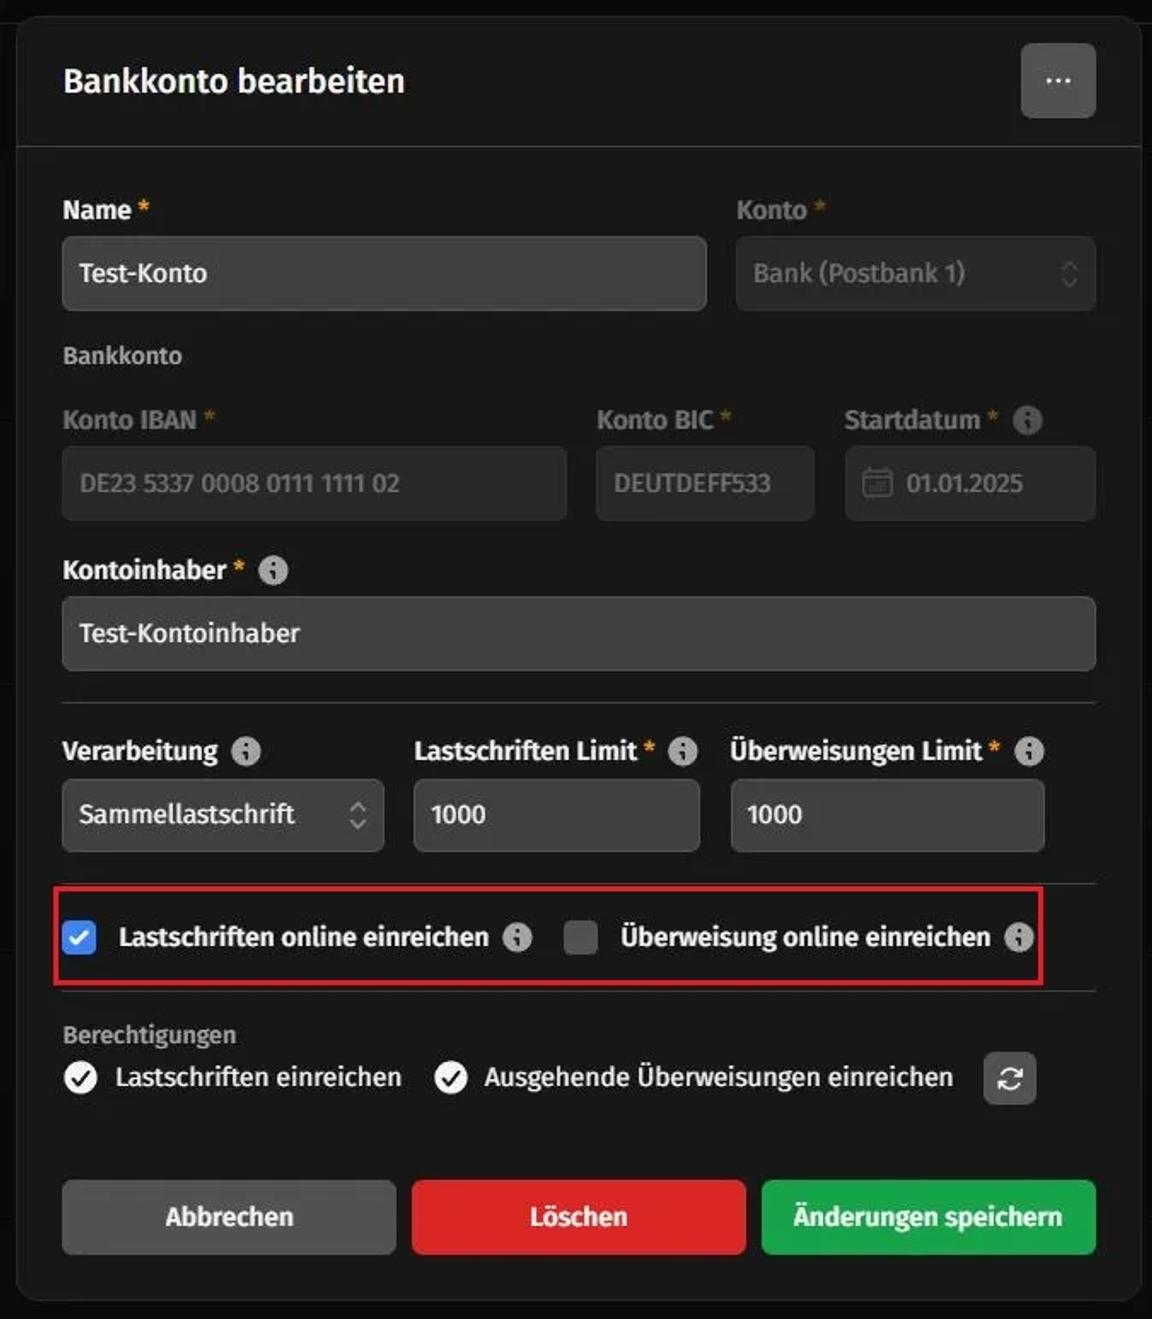
Task: Show info icon next to Überweisungen Limit
Action: (1029, 751)
